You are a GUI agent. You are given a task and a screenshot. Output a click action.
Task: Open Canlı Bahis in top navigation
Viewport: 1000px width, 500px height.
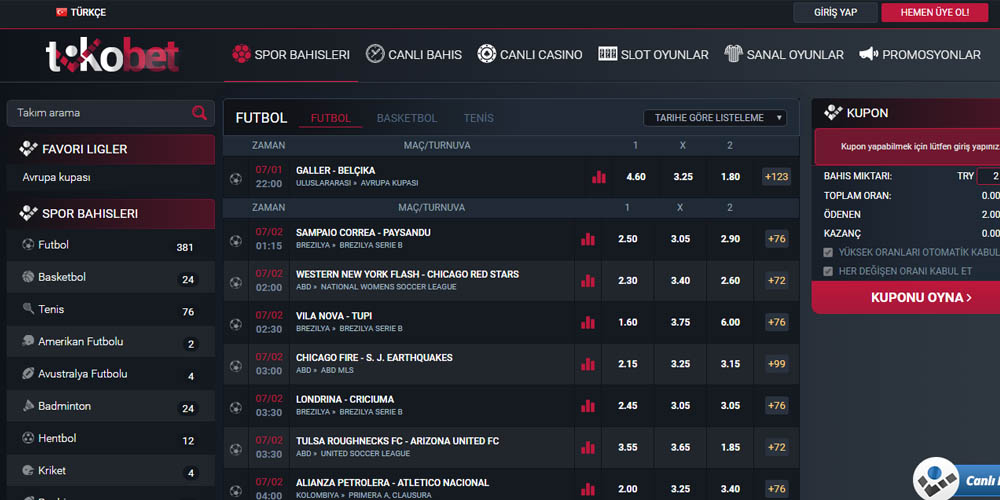click(414, 55)
